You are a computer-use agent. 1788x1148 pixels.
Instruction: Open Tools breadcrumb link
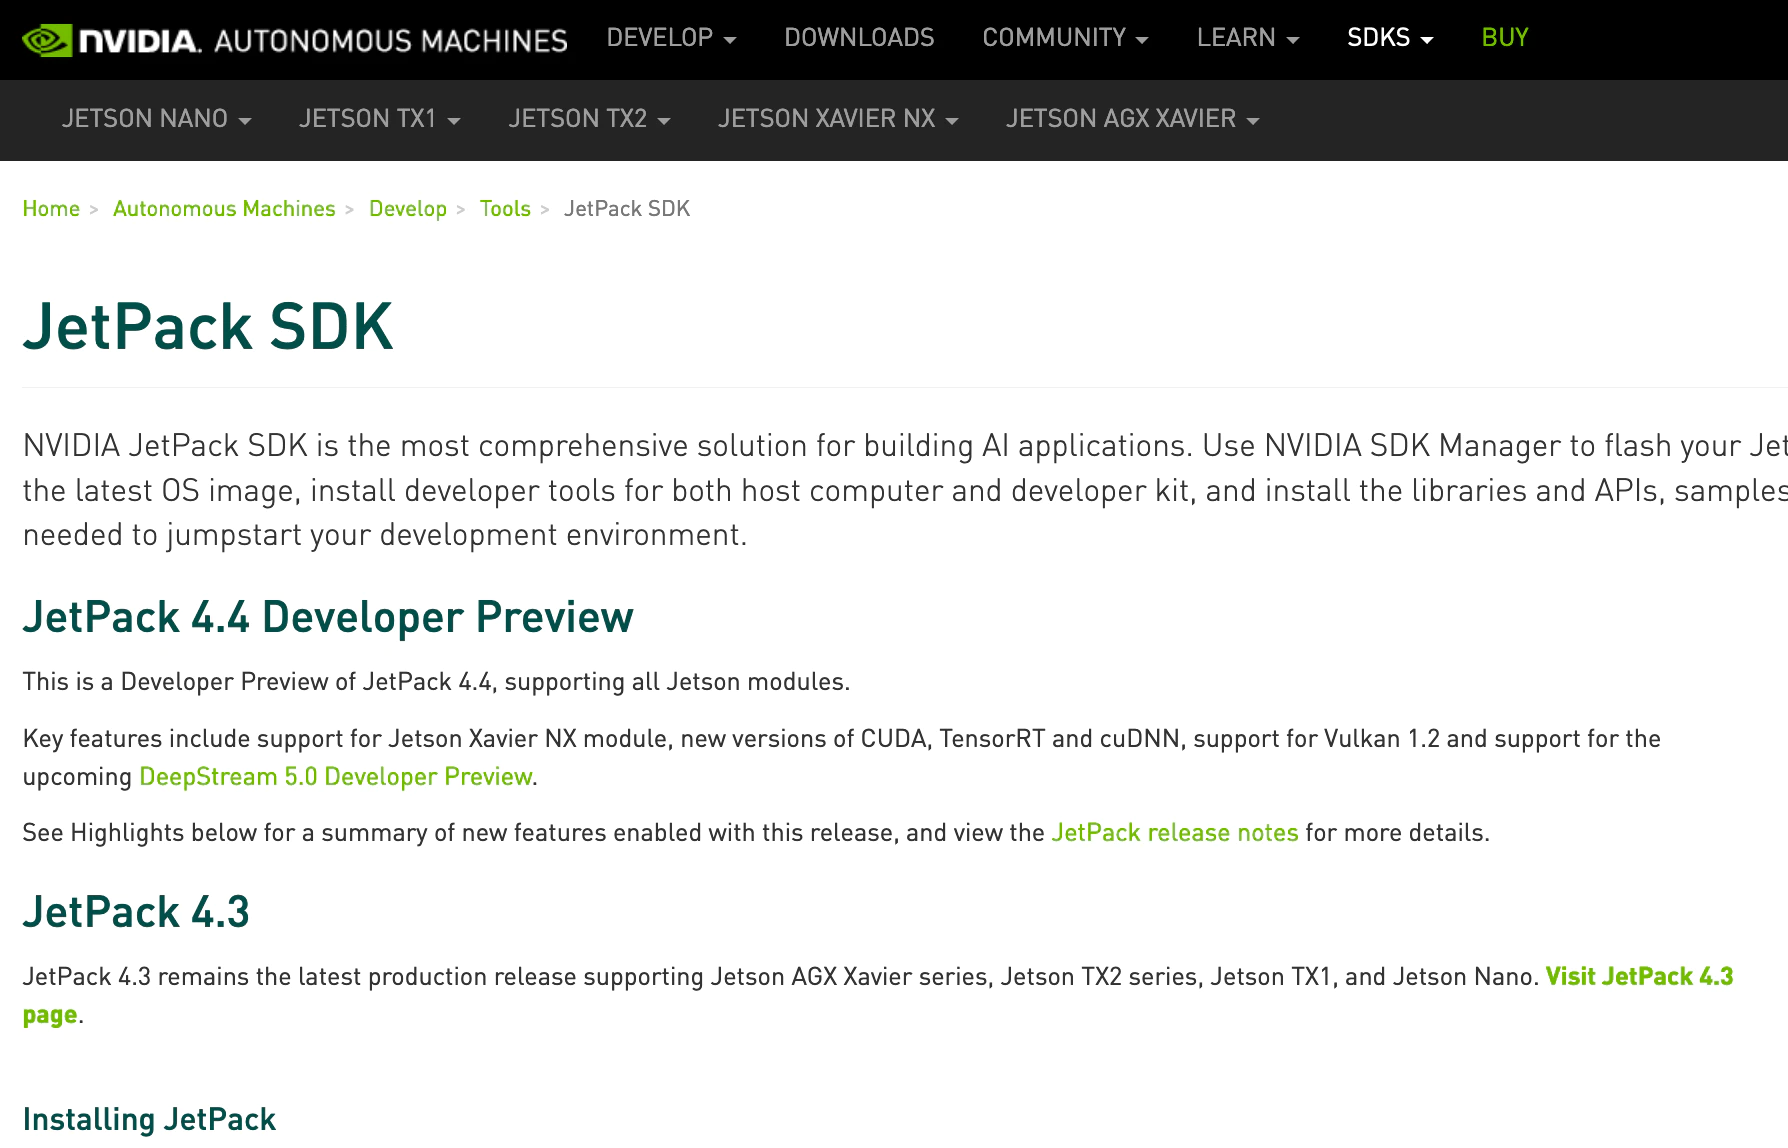point(505,209)
